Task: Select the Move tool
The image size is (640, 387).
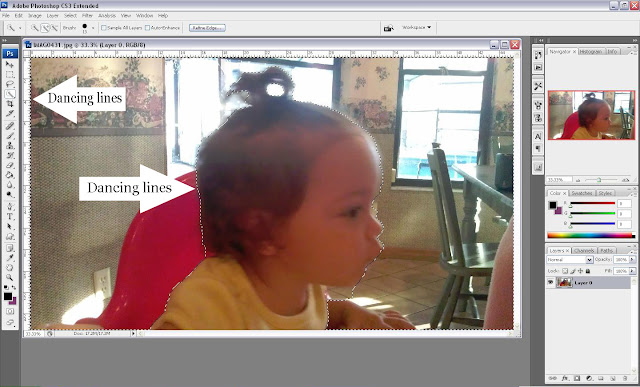Action: point(10,64)
